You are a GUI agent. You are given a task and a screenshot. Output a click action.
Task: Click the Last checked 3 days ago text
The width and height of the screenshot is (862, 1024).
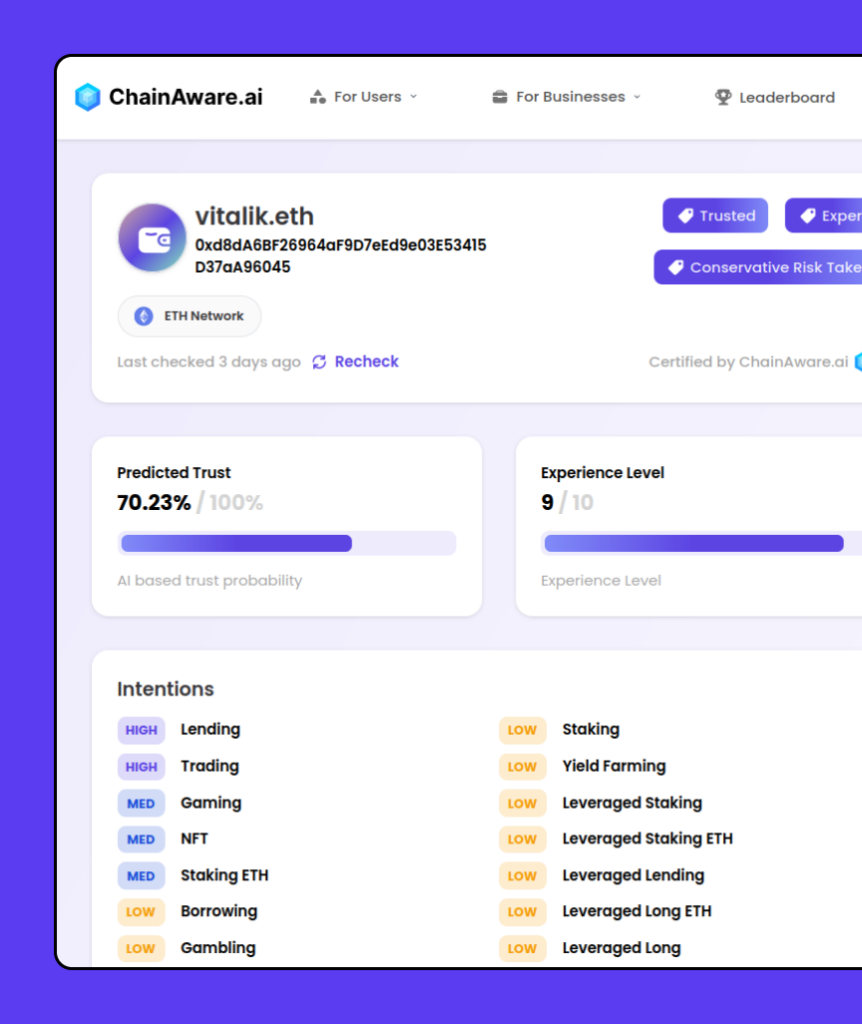209,362
